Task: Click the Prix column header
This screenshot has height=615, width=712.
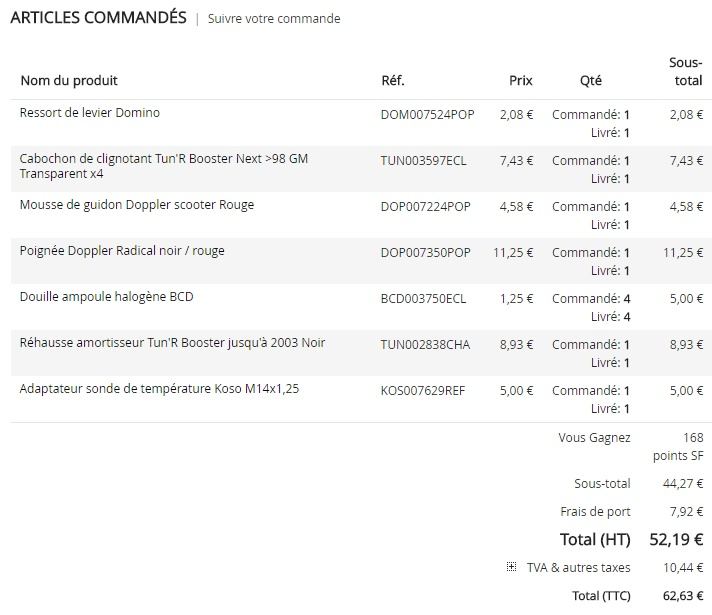Action: 520,81
